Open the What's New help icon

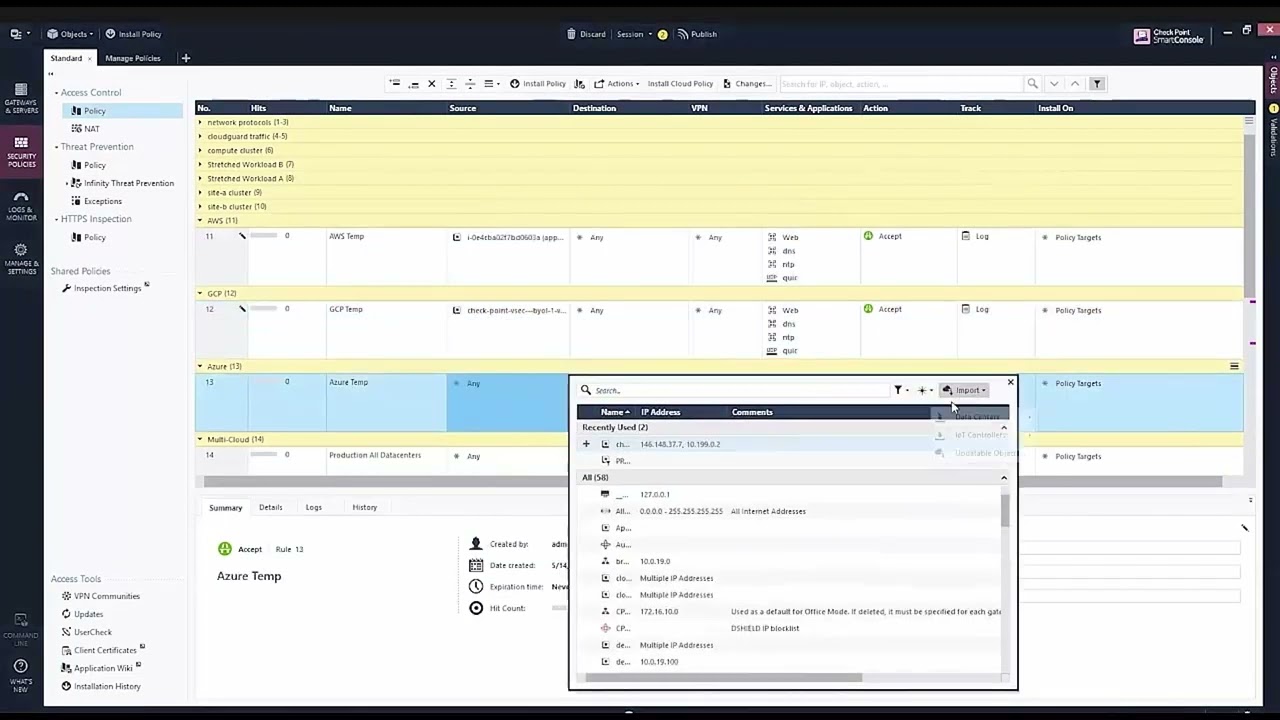point(21,675)
